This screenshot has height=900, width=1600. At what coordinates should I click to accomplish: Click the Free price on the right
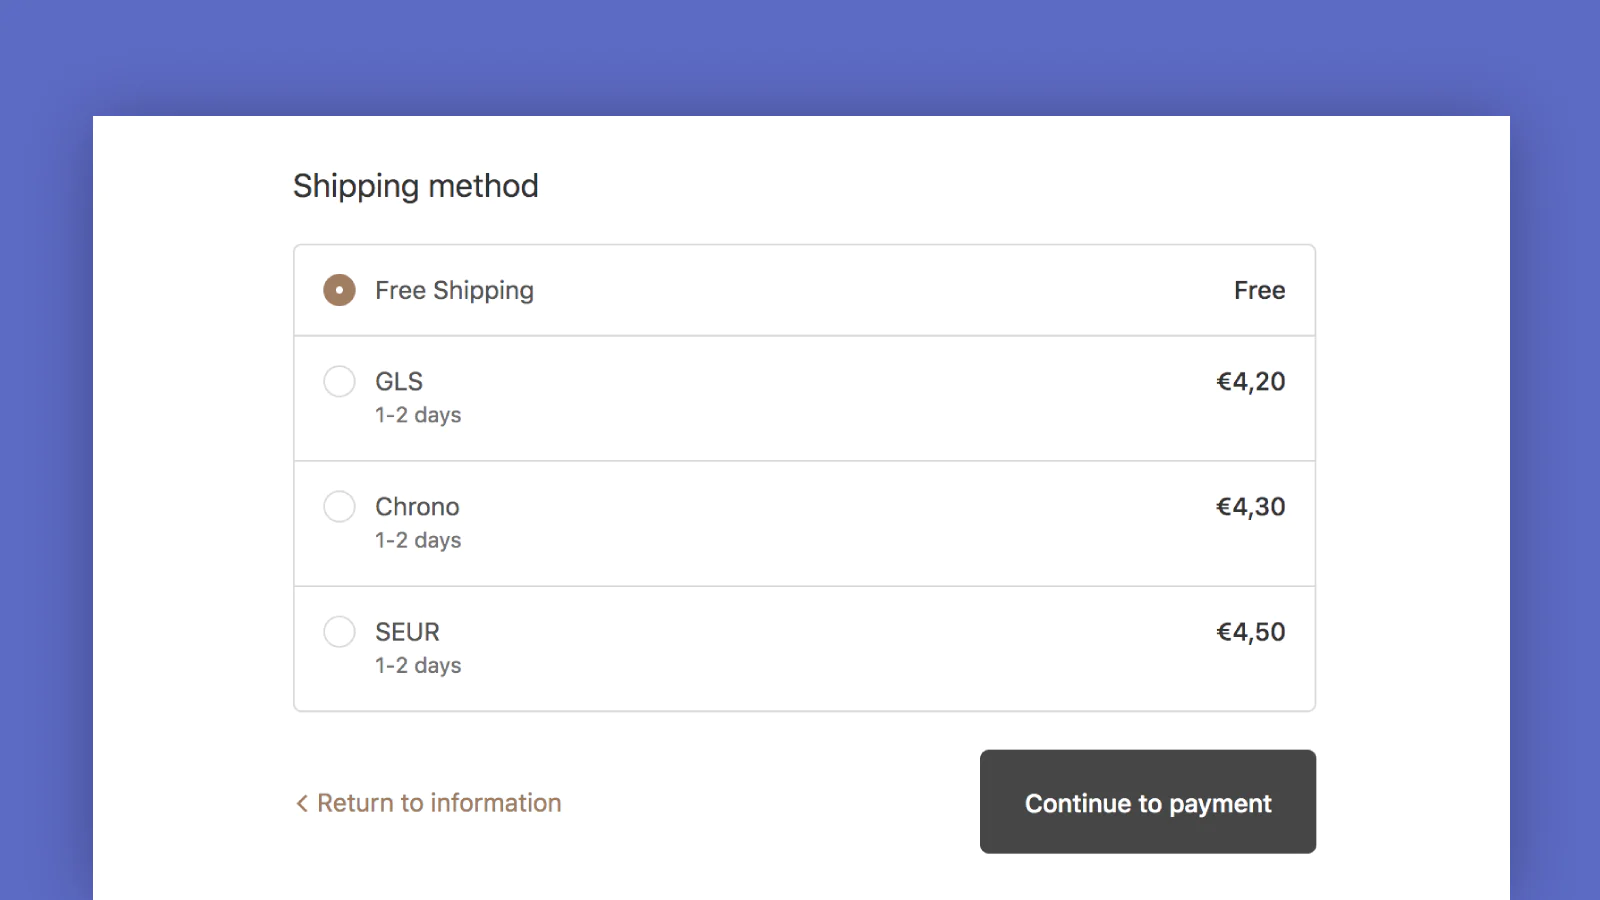point(1259,290)
